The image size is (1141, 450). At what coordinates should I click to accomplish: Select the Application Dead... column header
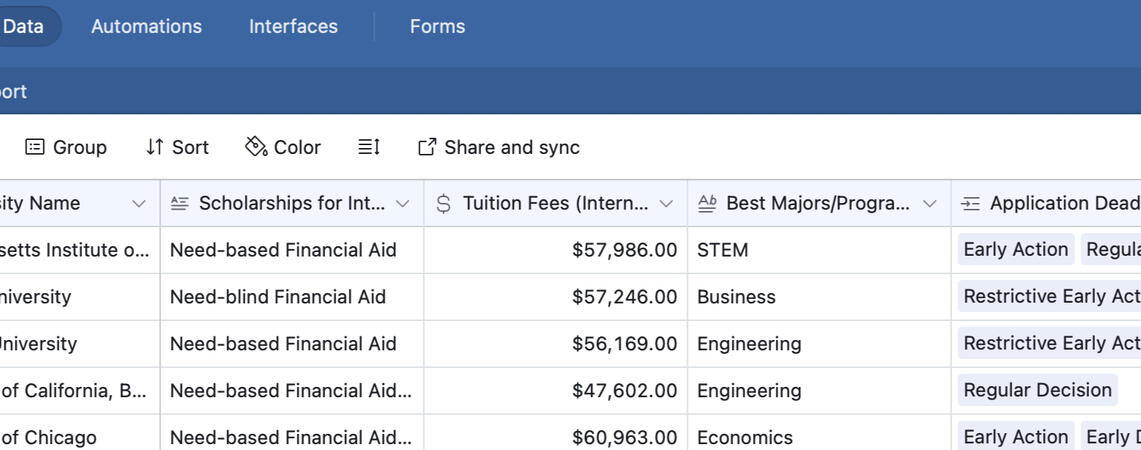(1046, 203)
